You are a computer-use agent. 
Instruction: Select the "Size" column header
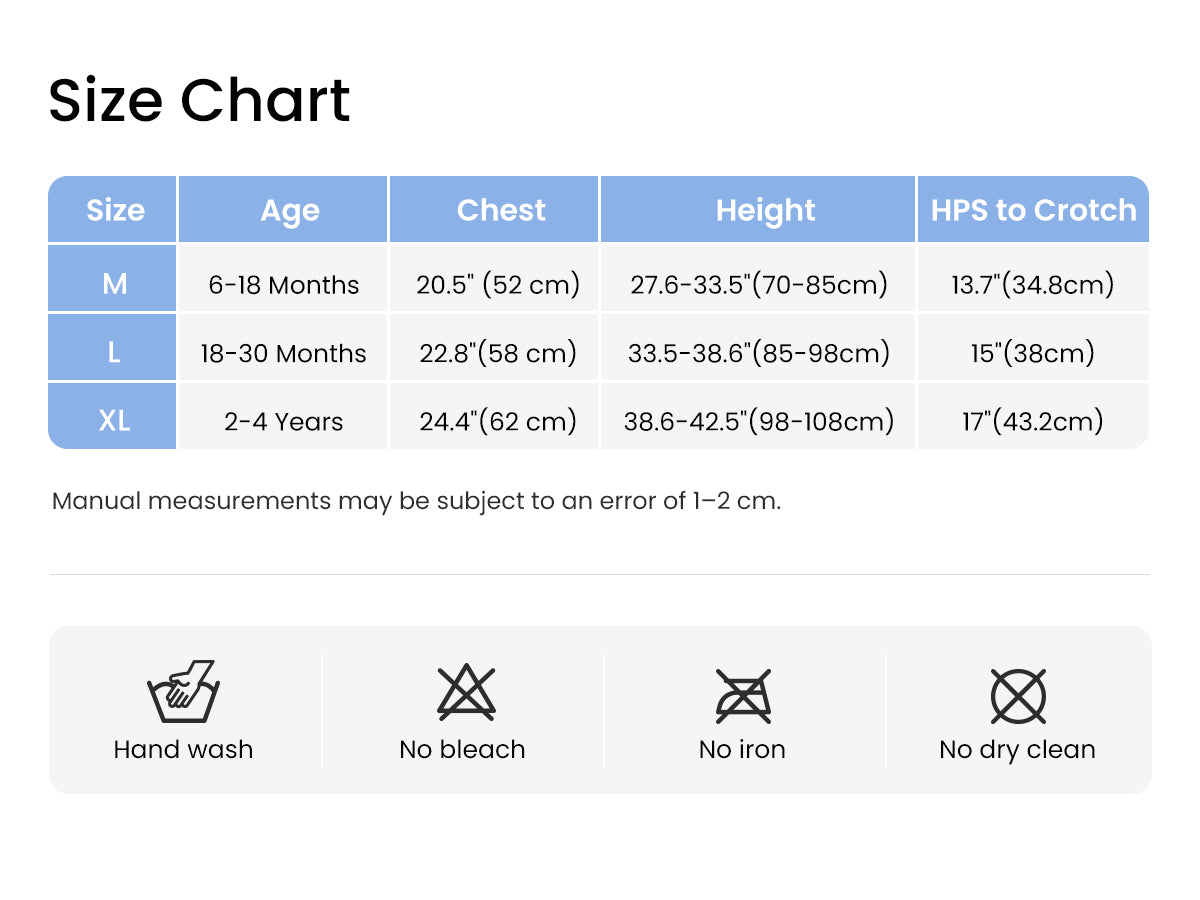pos(113,209)
